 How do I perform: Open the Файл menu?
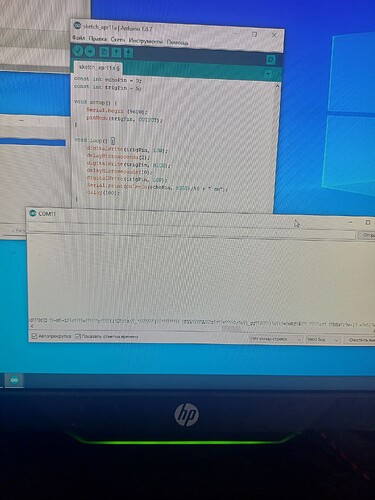click(x=78, y=38)
